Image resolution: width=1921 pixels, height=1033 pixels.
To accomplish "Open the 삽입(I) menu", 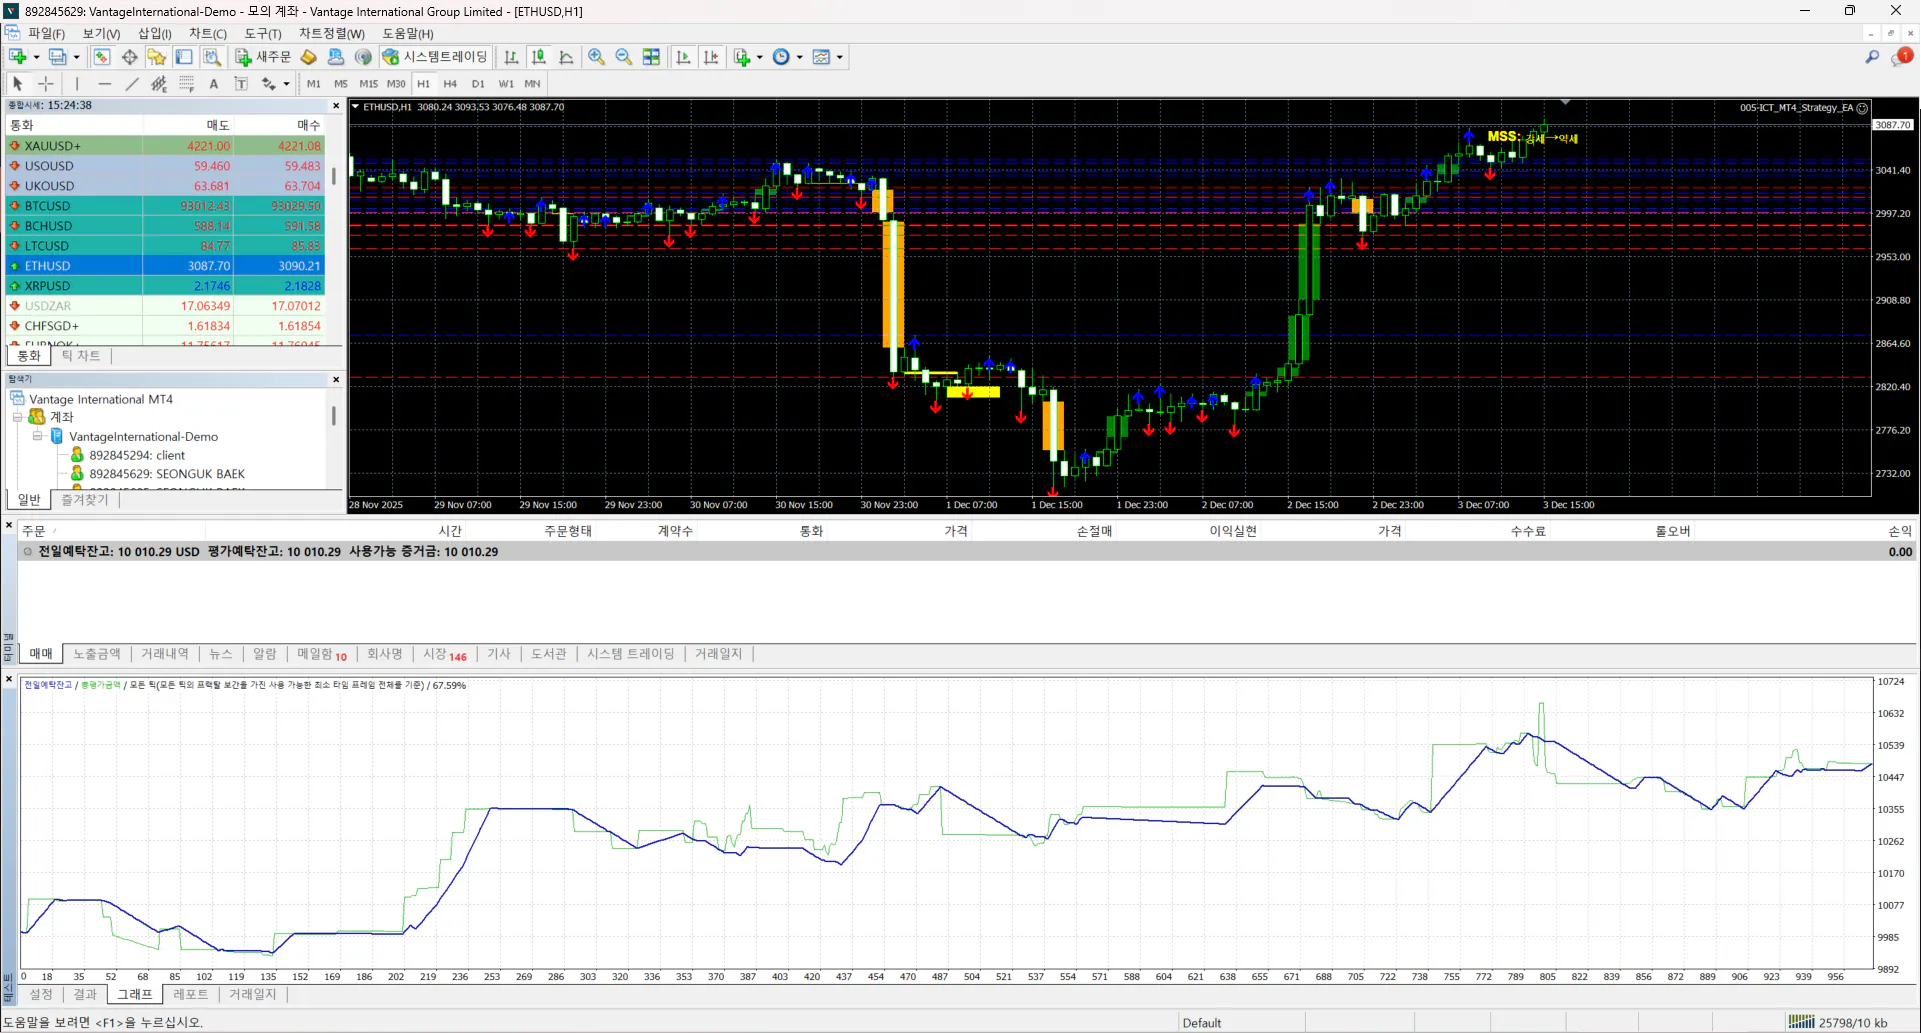I will point(155,33).
